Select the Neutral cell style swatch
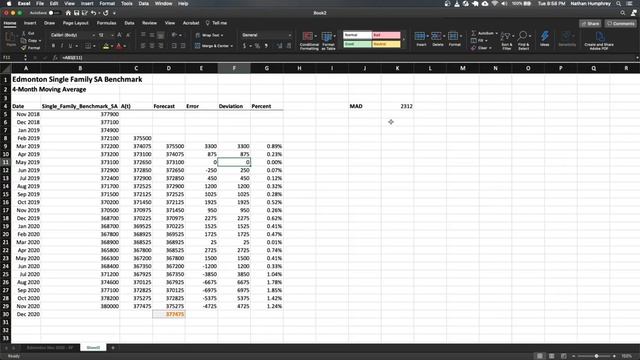The image size is (640, 360). [386, 44]
